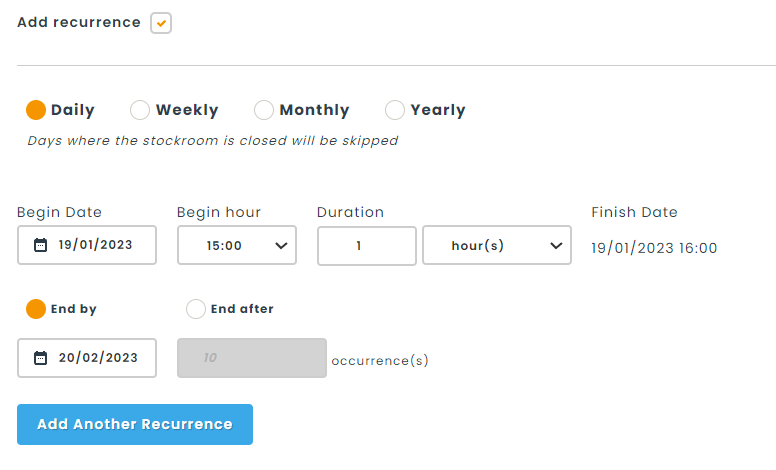The width and height of the screenshot is (776, 470).
Task: Click the greyed-out occurrences number field
Action: [x=251, y=357]
